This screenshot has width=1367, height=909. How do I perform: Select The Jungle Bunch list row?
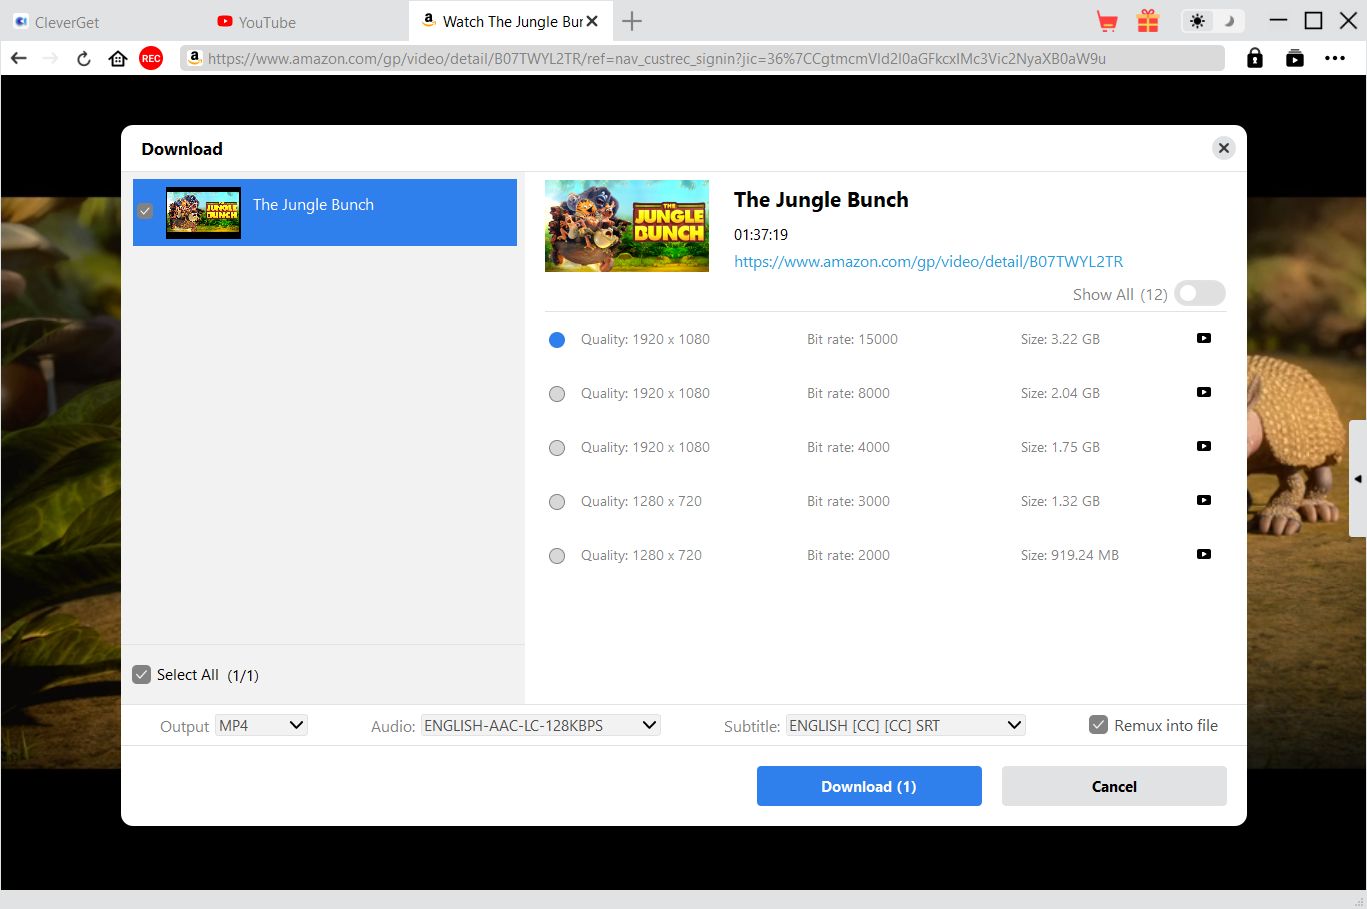[325, 212]
